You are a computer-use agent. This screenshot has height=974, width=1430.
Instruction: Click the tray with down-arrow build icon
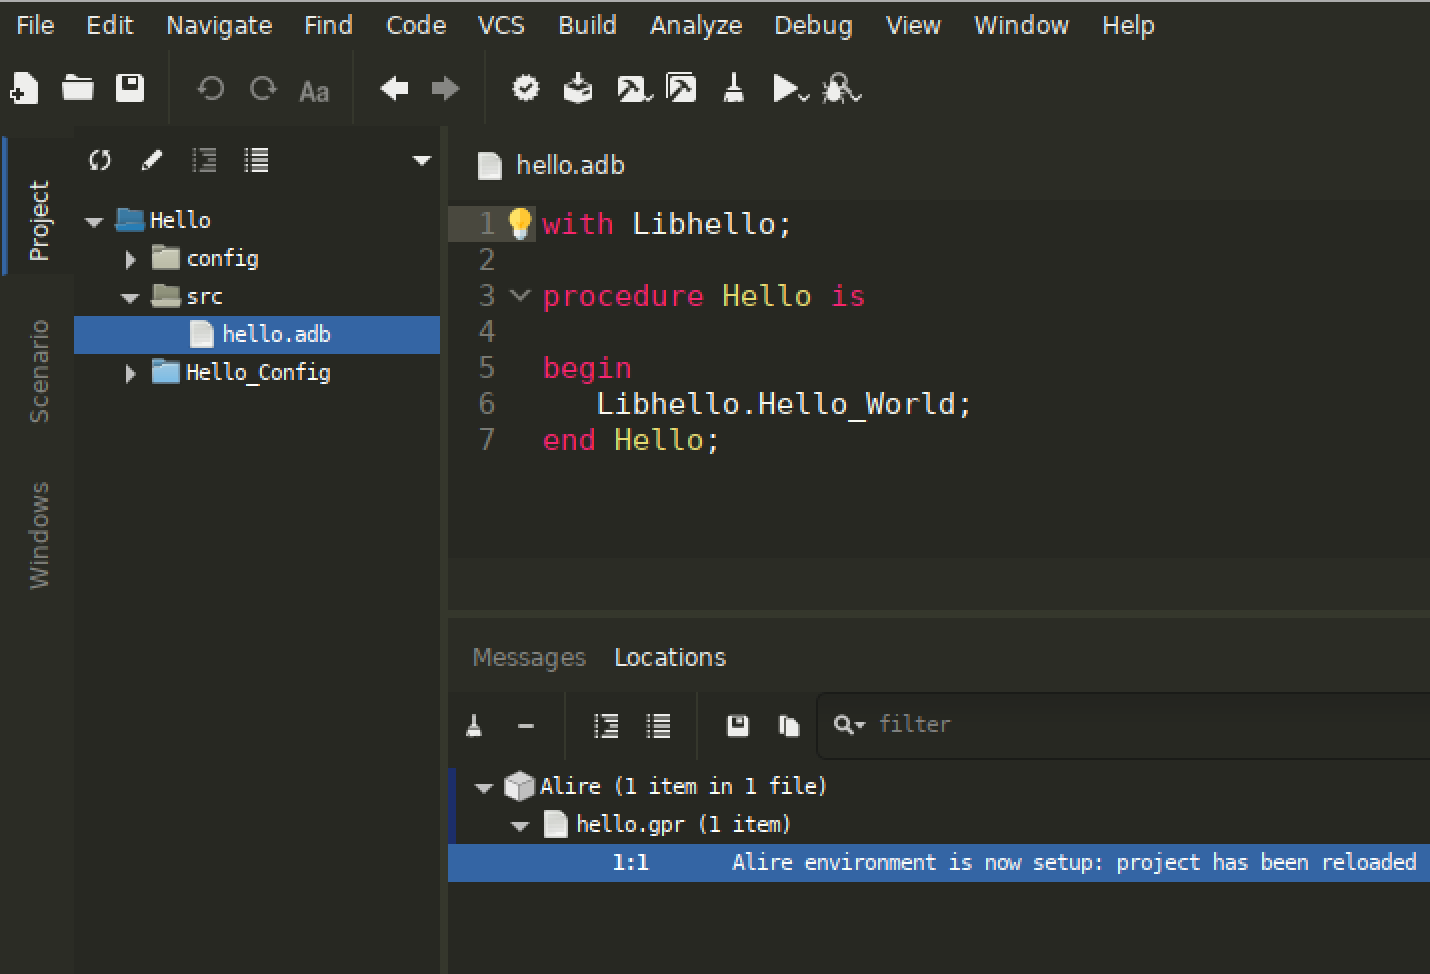[x=578, y=89]
